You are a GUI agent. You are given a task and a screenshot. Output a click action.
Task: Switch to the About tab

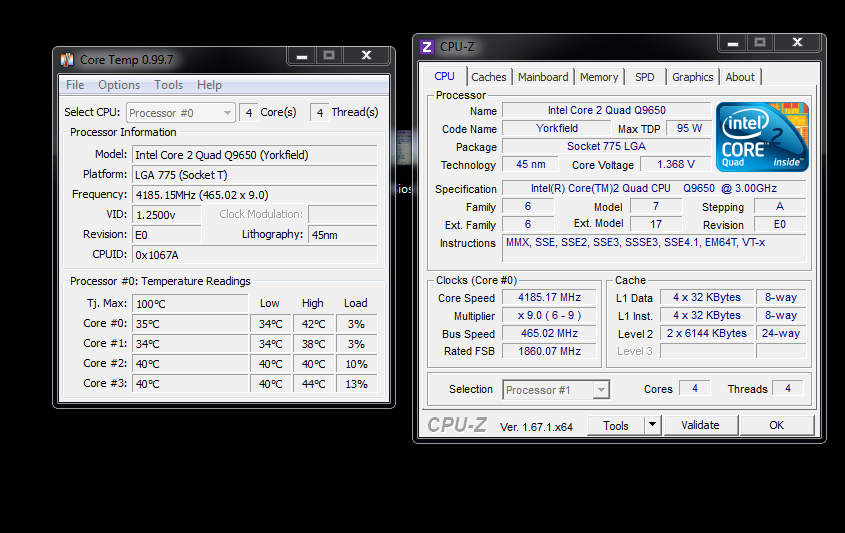tap(740, 77)
